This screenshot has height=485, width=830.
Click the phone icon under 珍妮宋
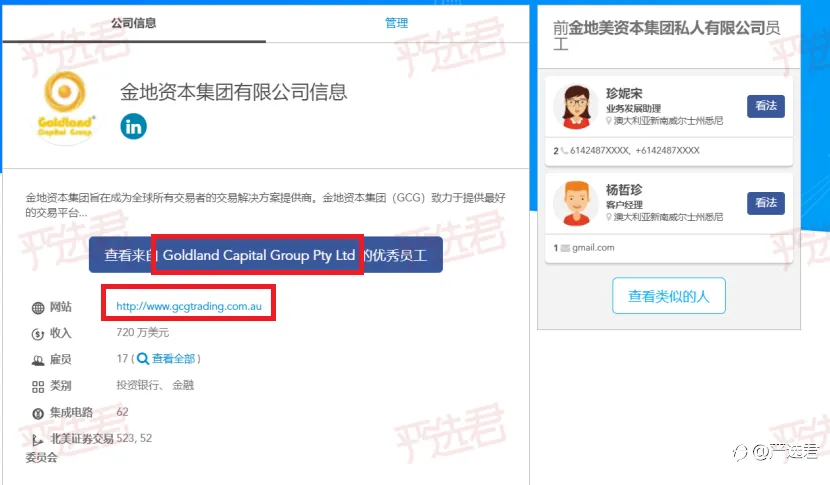coord(564,151)
